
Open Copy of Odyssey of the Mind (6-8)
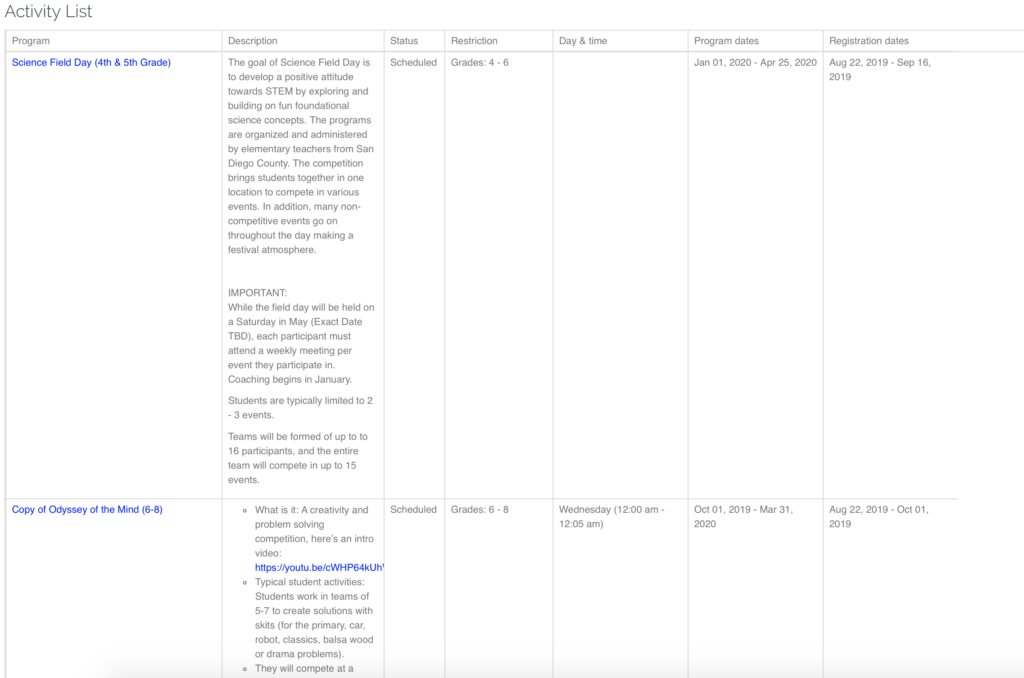[87, 509]
